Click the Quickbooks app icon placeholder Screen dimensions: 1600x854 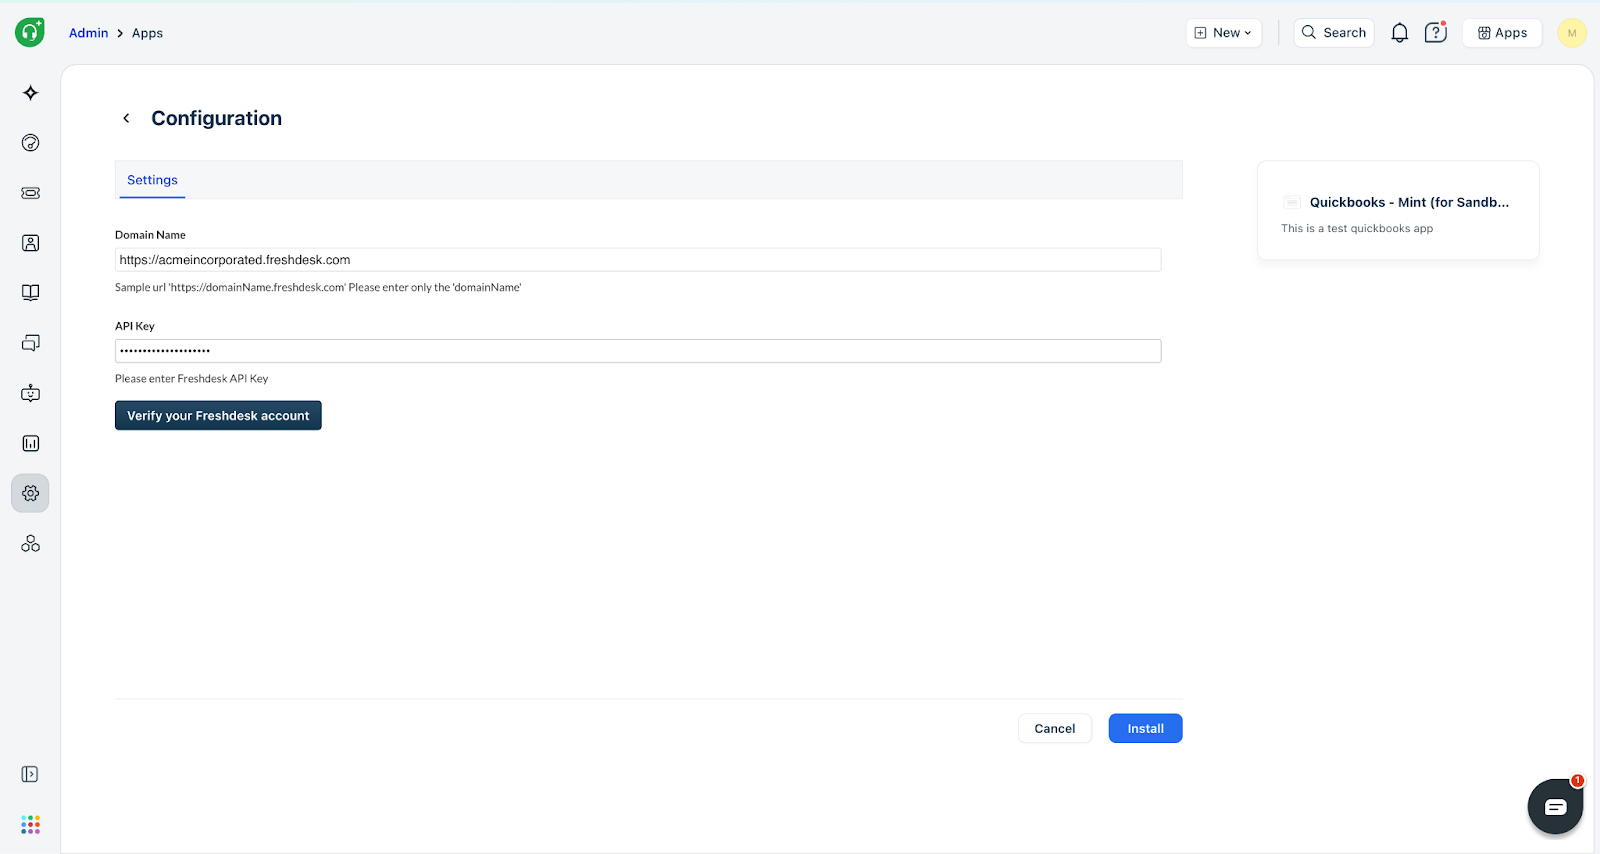click(x=1292, y=202)
